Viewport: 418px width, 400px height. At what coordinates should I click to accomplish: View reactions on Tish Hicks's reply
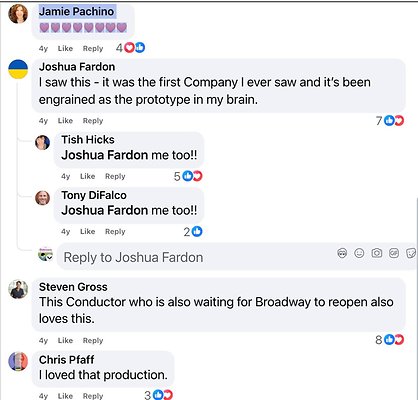pos(188,176)
